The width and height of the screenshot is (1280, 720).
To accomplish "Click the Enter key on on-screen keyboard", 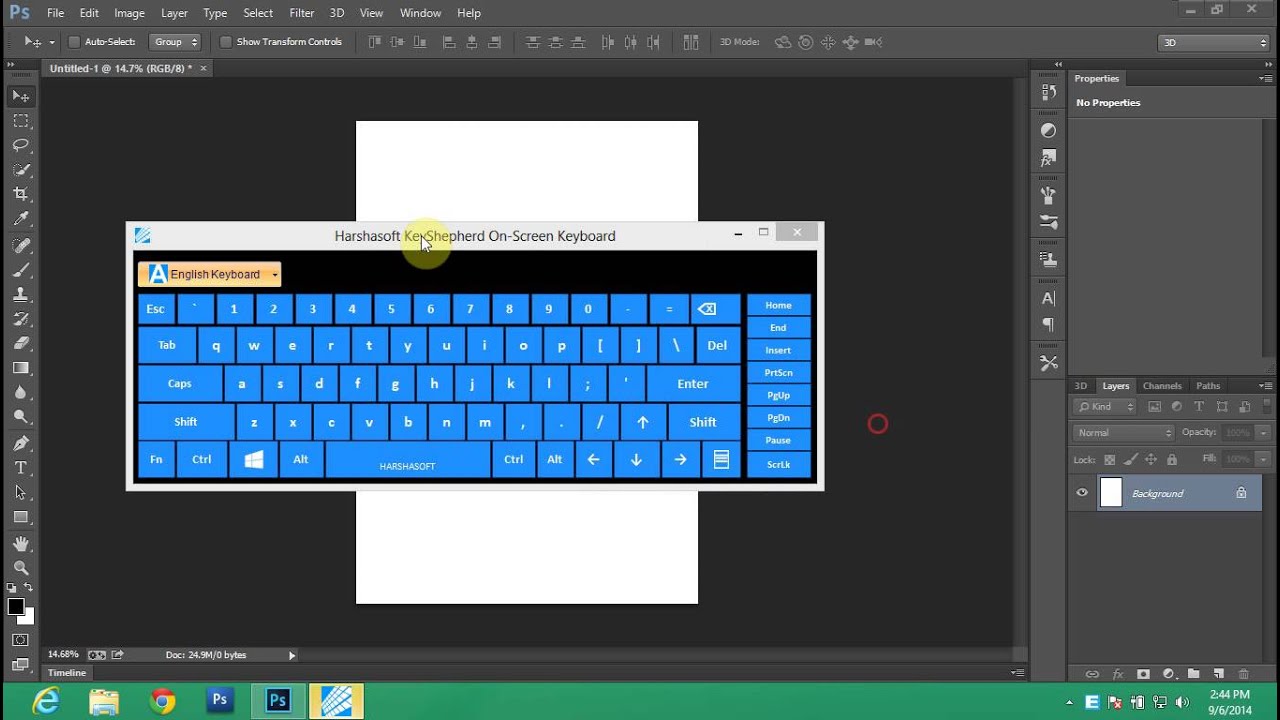I will click(693, 383).
